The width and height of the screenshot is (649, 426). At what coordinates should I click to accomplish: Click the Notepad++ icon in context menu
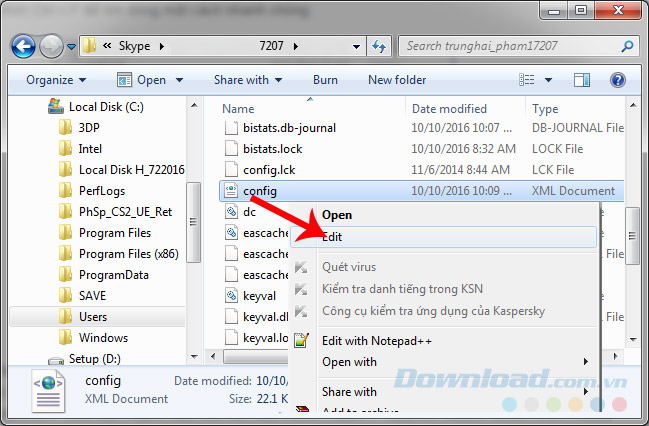301,340
